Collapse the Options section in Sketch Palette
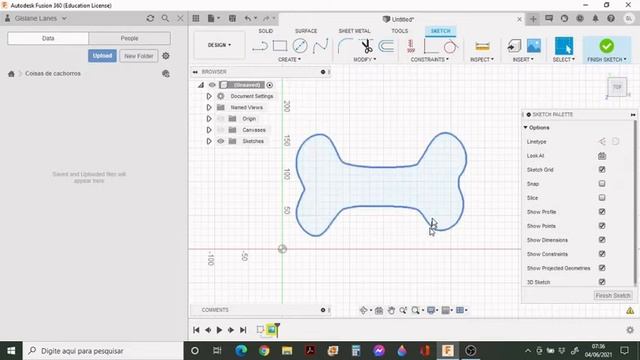The width and height of the screenshot is (640, 360). (526, 128)
